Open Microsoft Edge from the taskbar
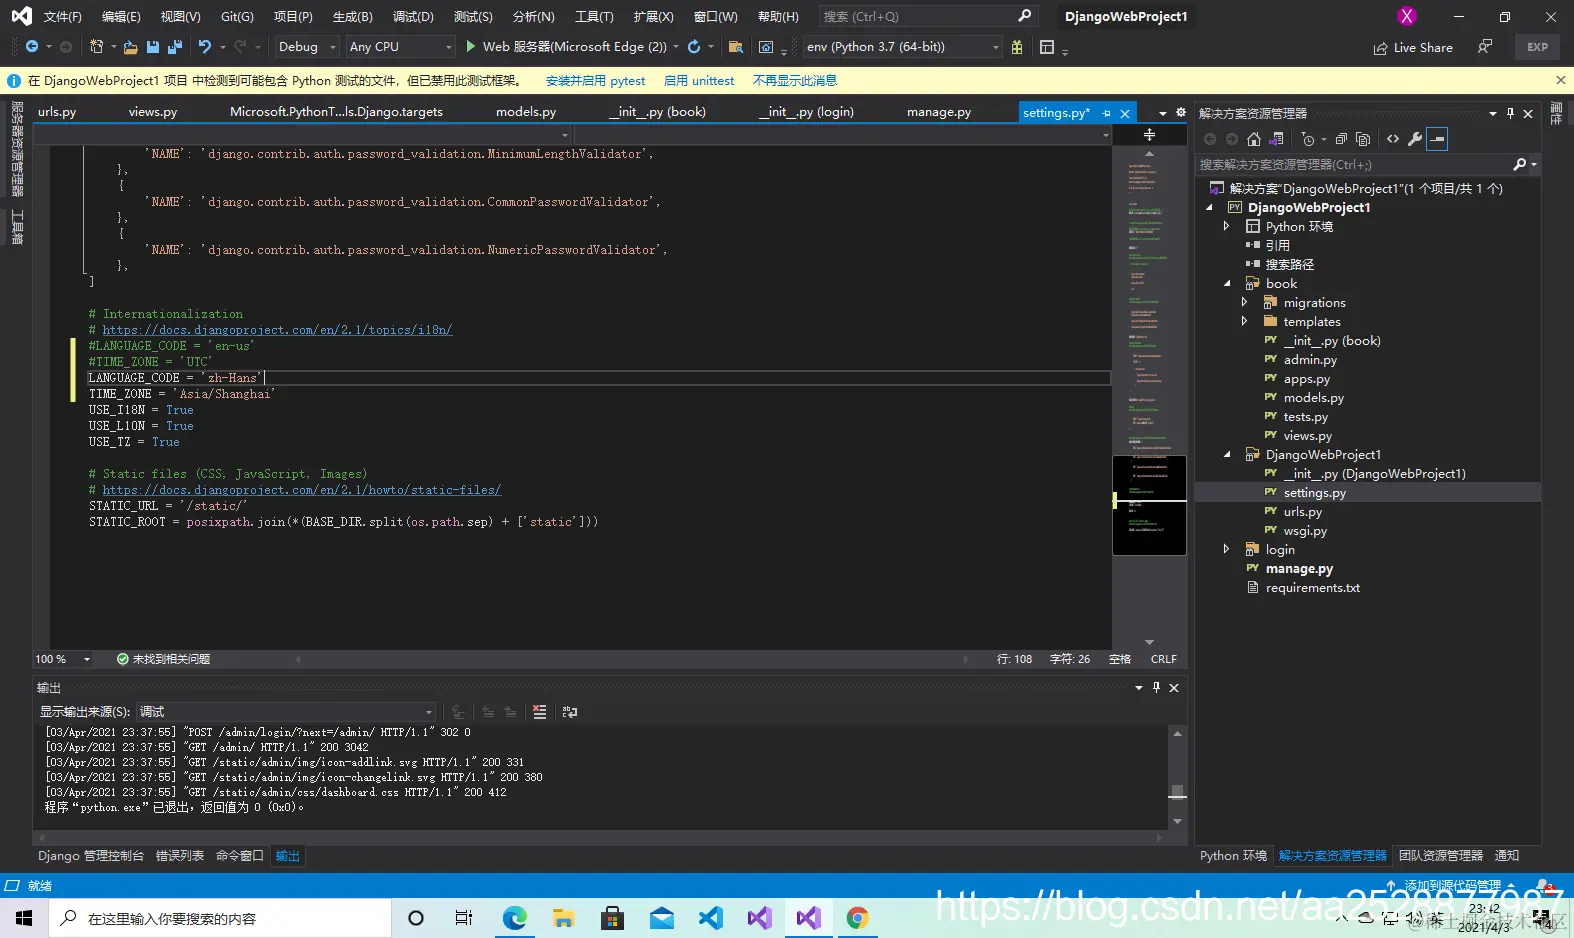 pyautogui.click(x=514, y=918)
